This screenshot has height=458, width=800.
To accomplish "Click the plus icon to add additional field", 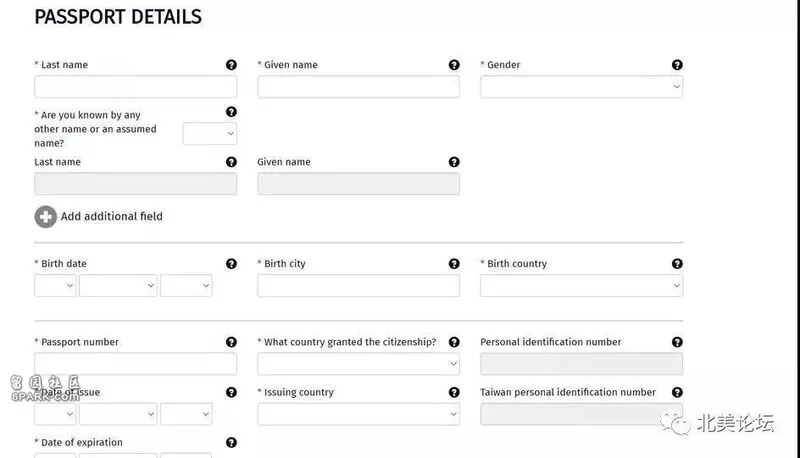I will (x=45, y=217).
